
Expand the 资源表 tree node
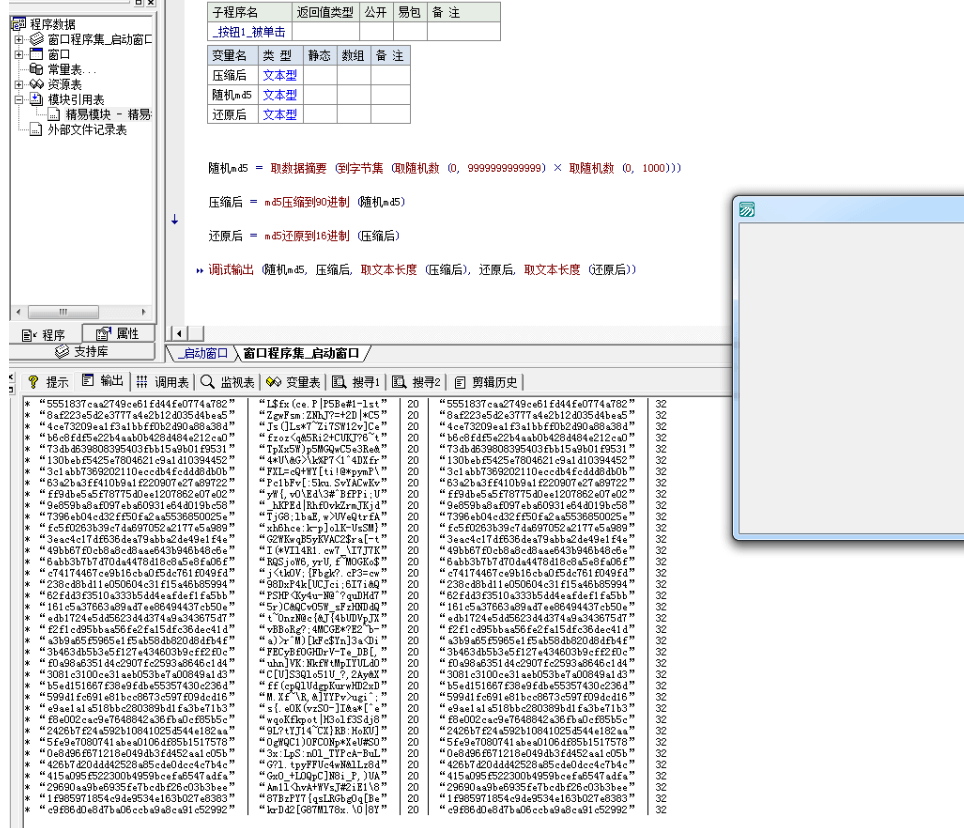pyautogui.click(x=19, y=84)
